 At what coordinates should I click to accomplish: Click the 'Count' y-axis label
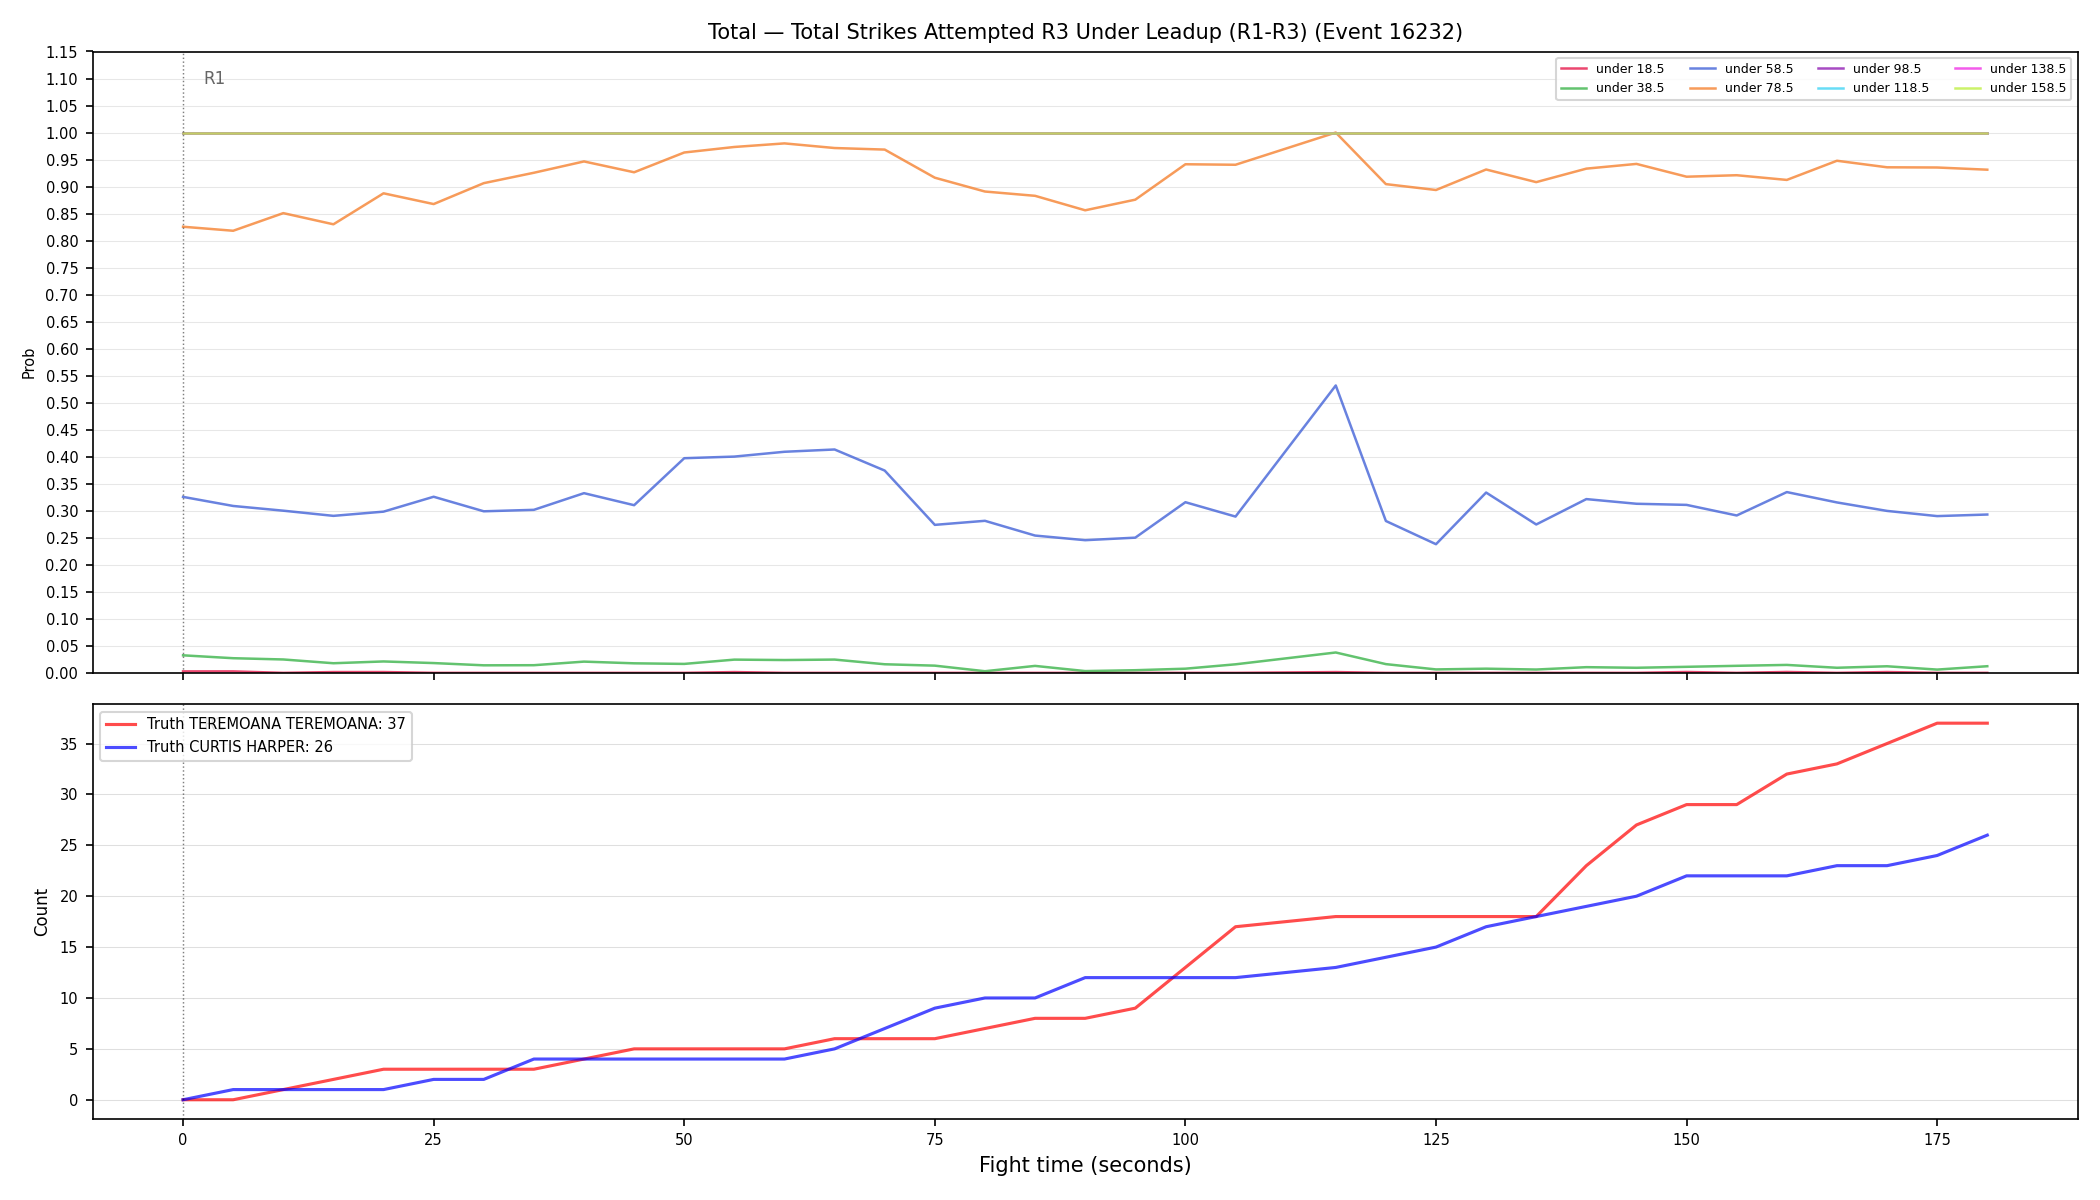coord(41,912)
